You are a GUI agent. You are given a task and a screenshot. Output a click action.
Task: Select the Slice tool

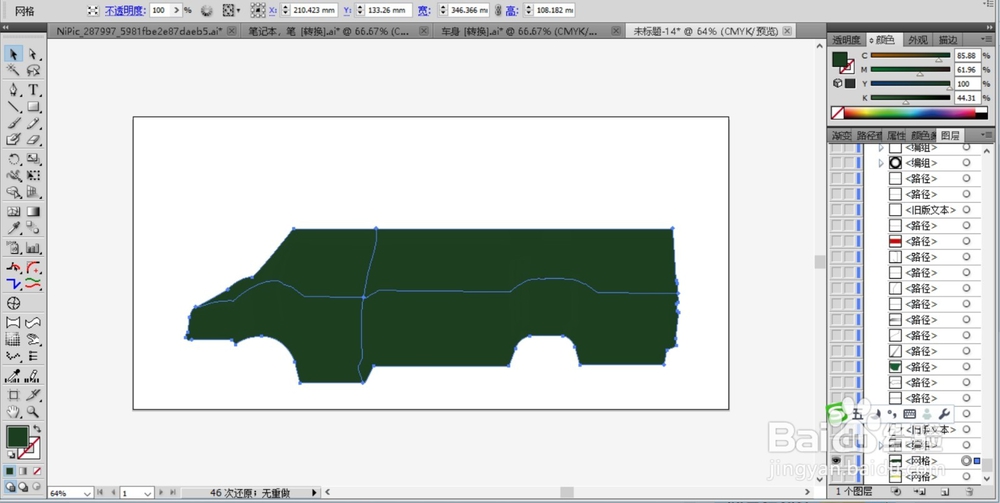point(33,395)
